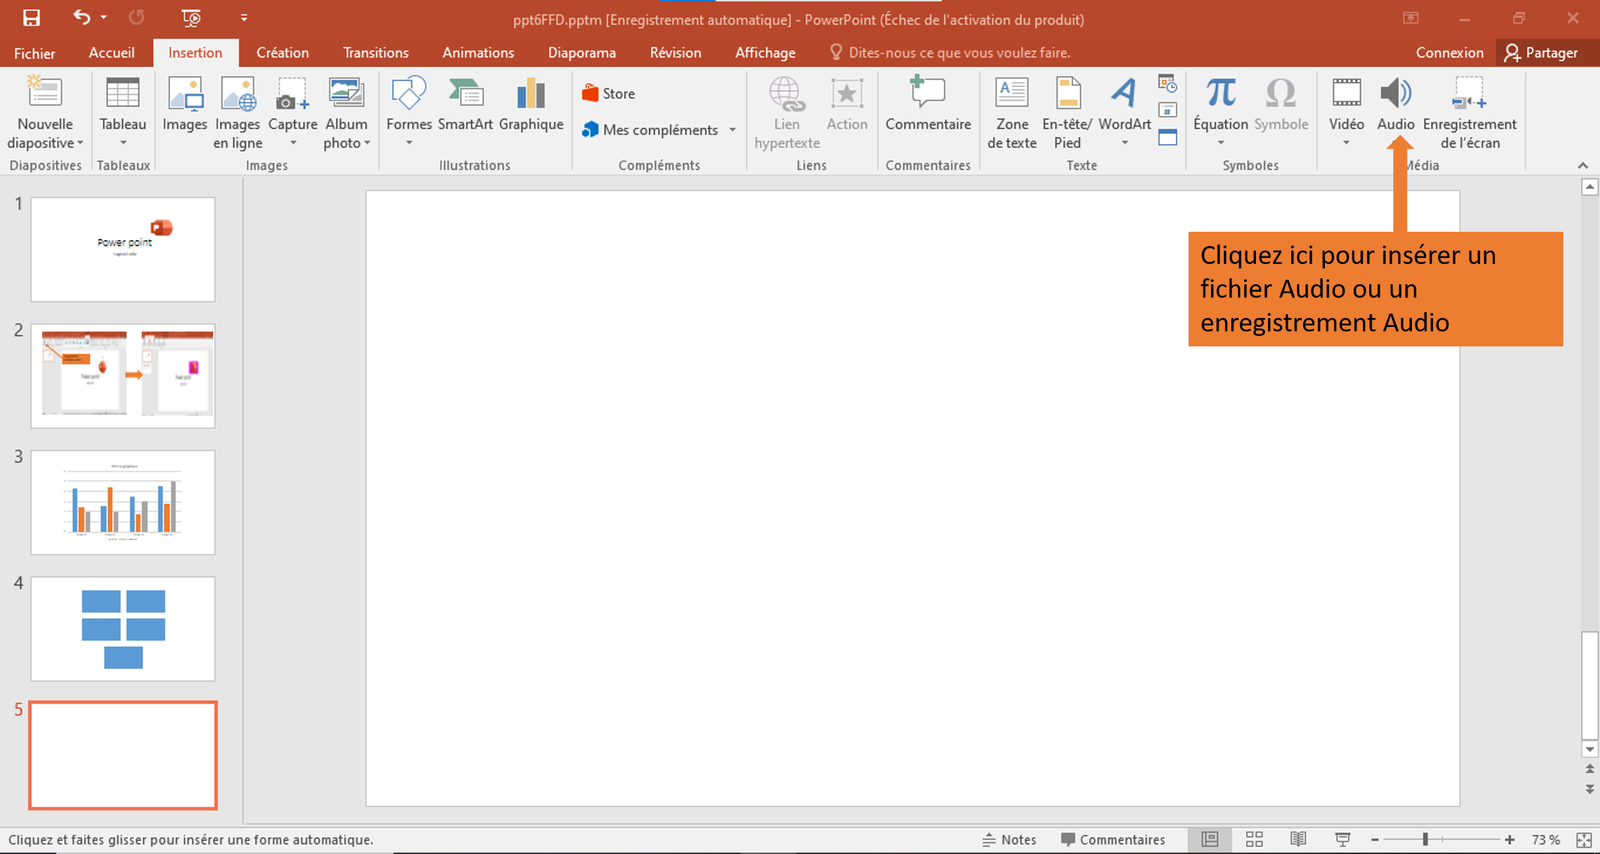This screenshot has width=1600, height=854.
Task: Toggle the Commentaires pane in status bar
Action: click(x=1113, y=840)
